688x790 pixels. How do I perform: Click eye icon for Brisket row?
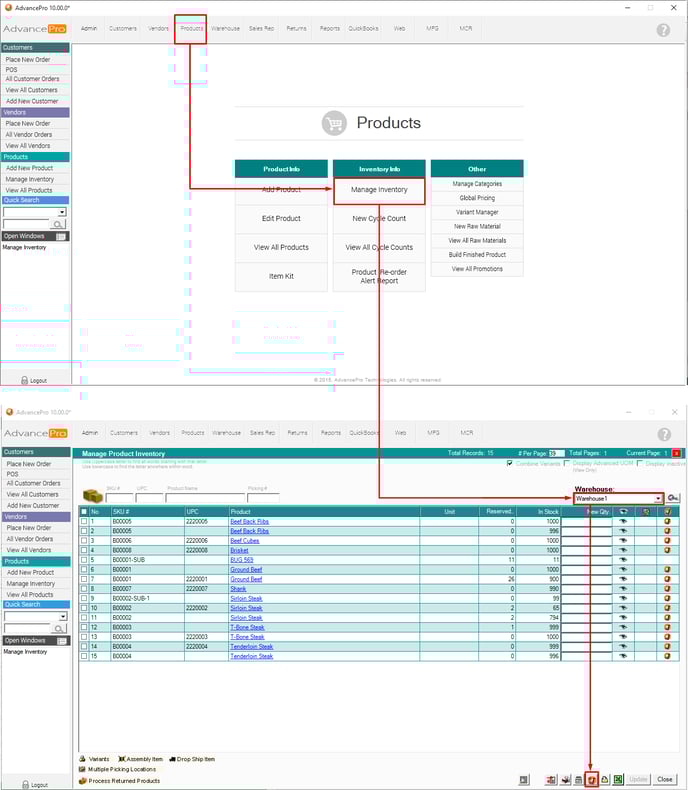(x=623, y=549)
